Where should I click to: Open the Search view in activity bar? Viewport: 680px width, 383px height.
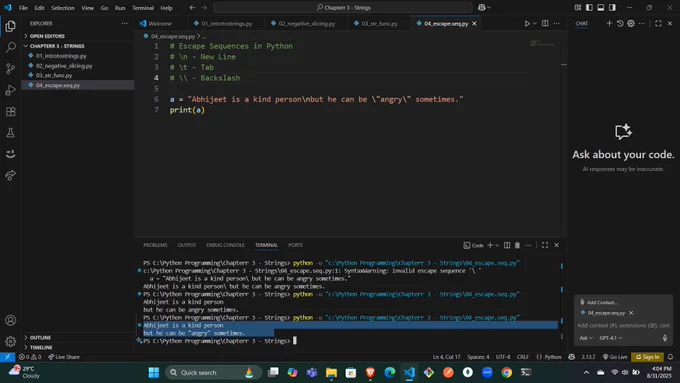tap(10, 47)
